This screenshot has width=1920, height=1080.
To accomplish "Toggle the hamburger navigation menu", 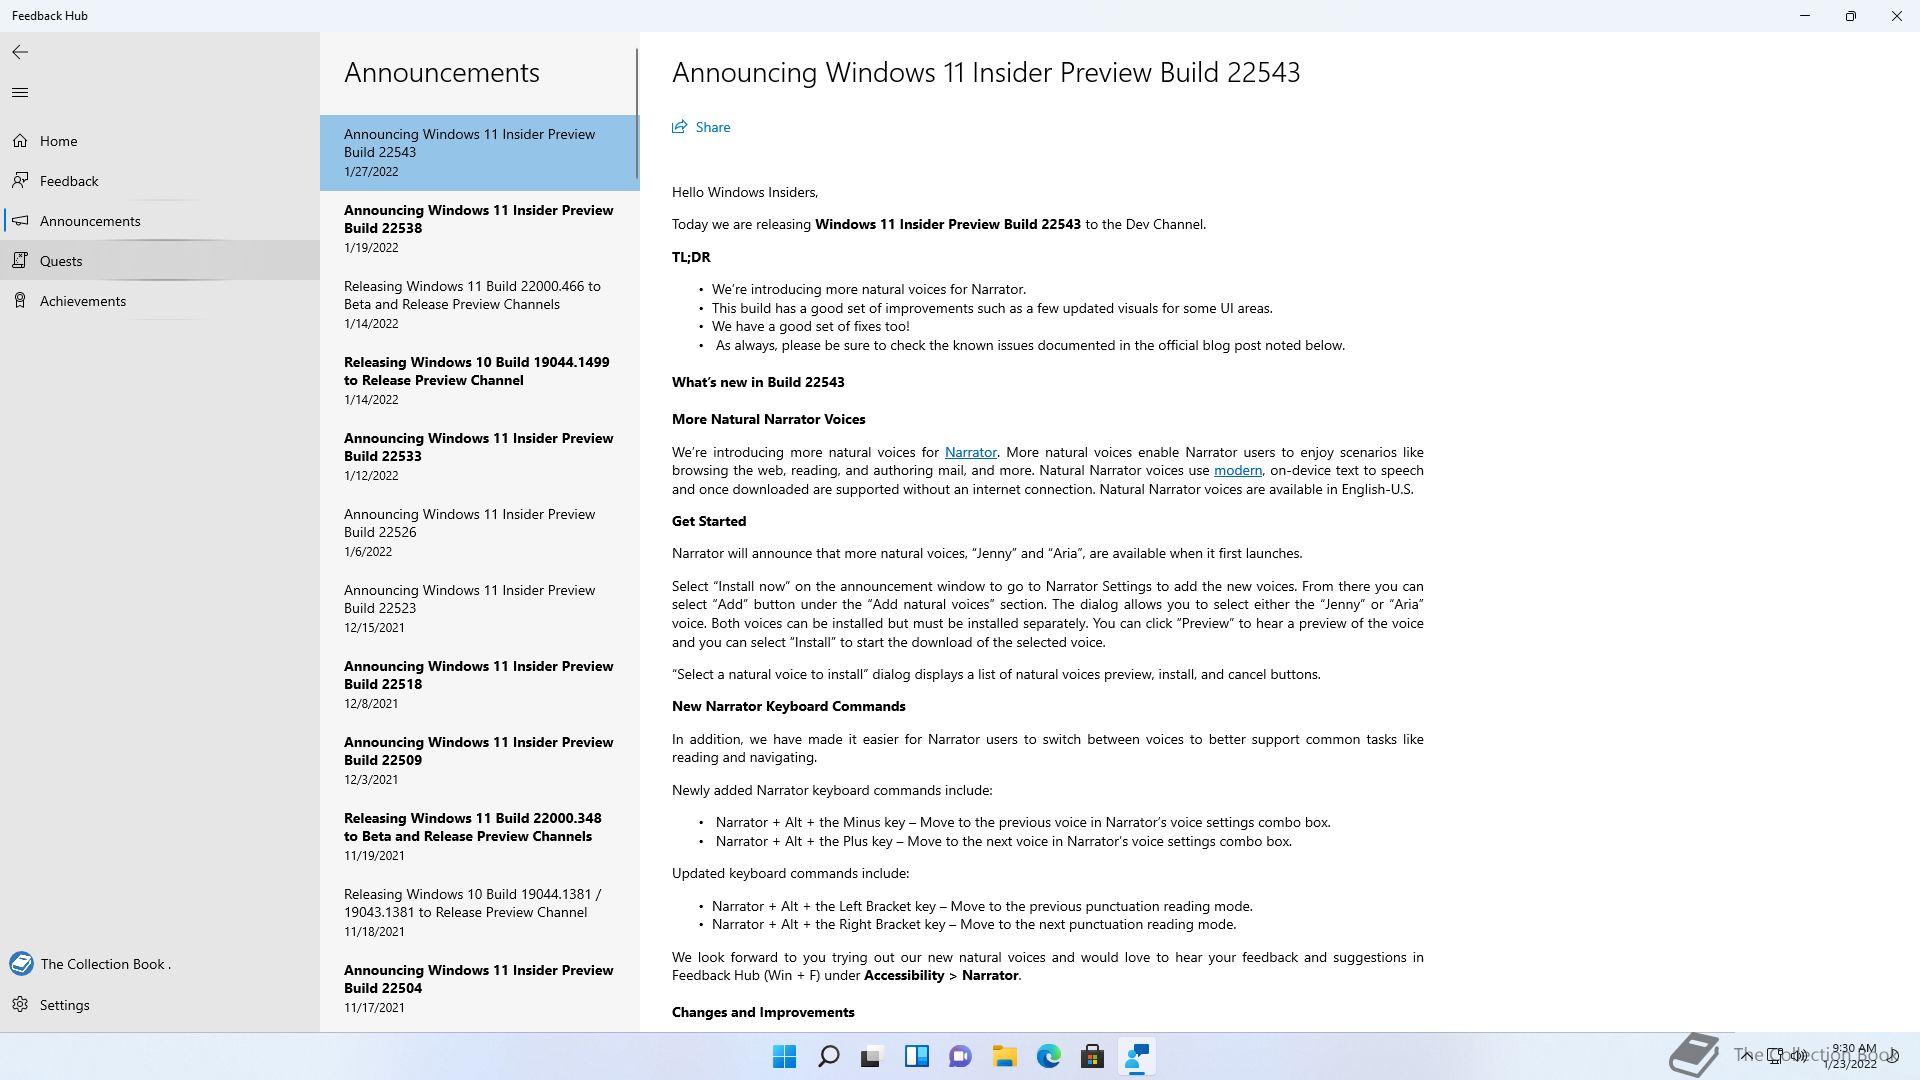I will click(20, 93).
